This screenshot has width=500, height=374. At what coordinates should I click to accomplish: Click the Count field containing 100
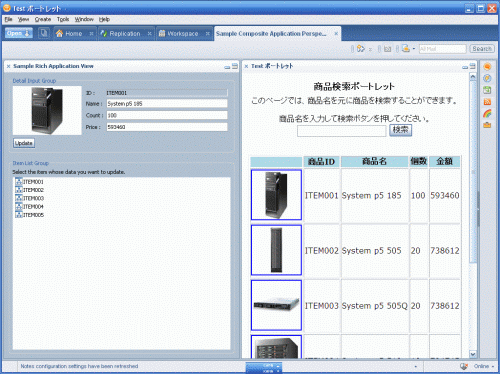click(x=167, y=115)
